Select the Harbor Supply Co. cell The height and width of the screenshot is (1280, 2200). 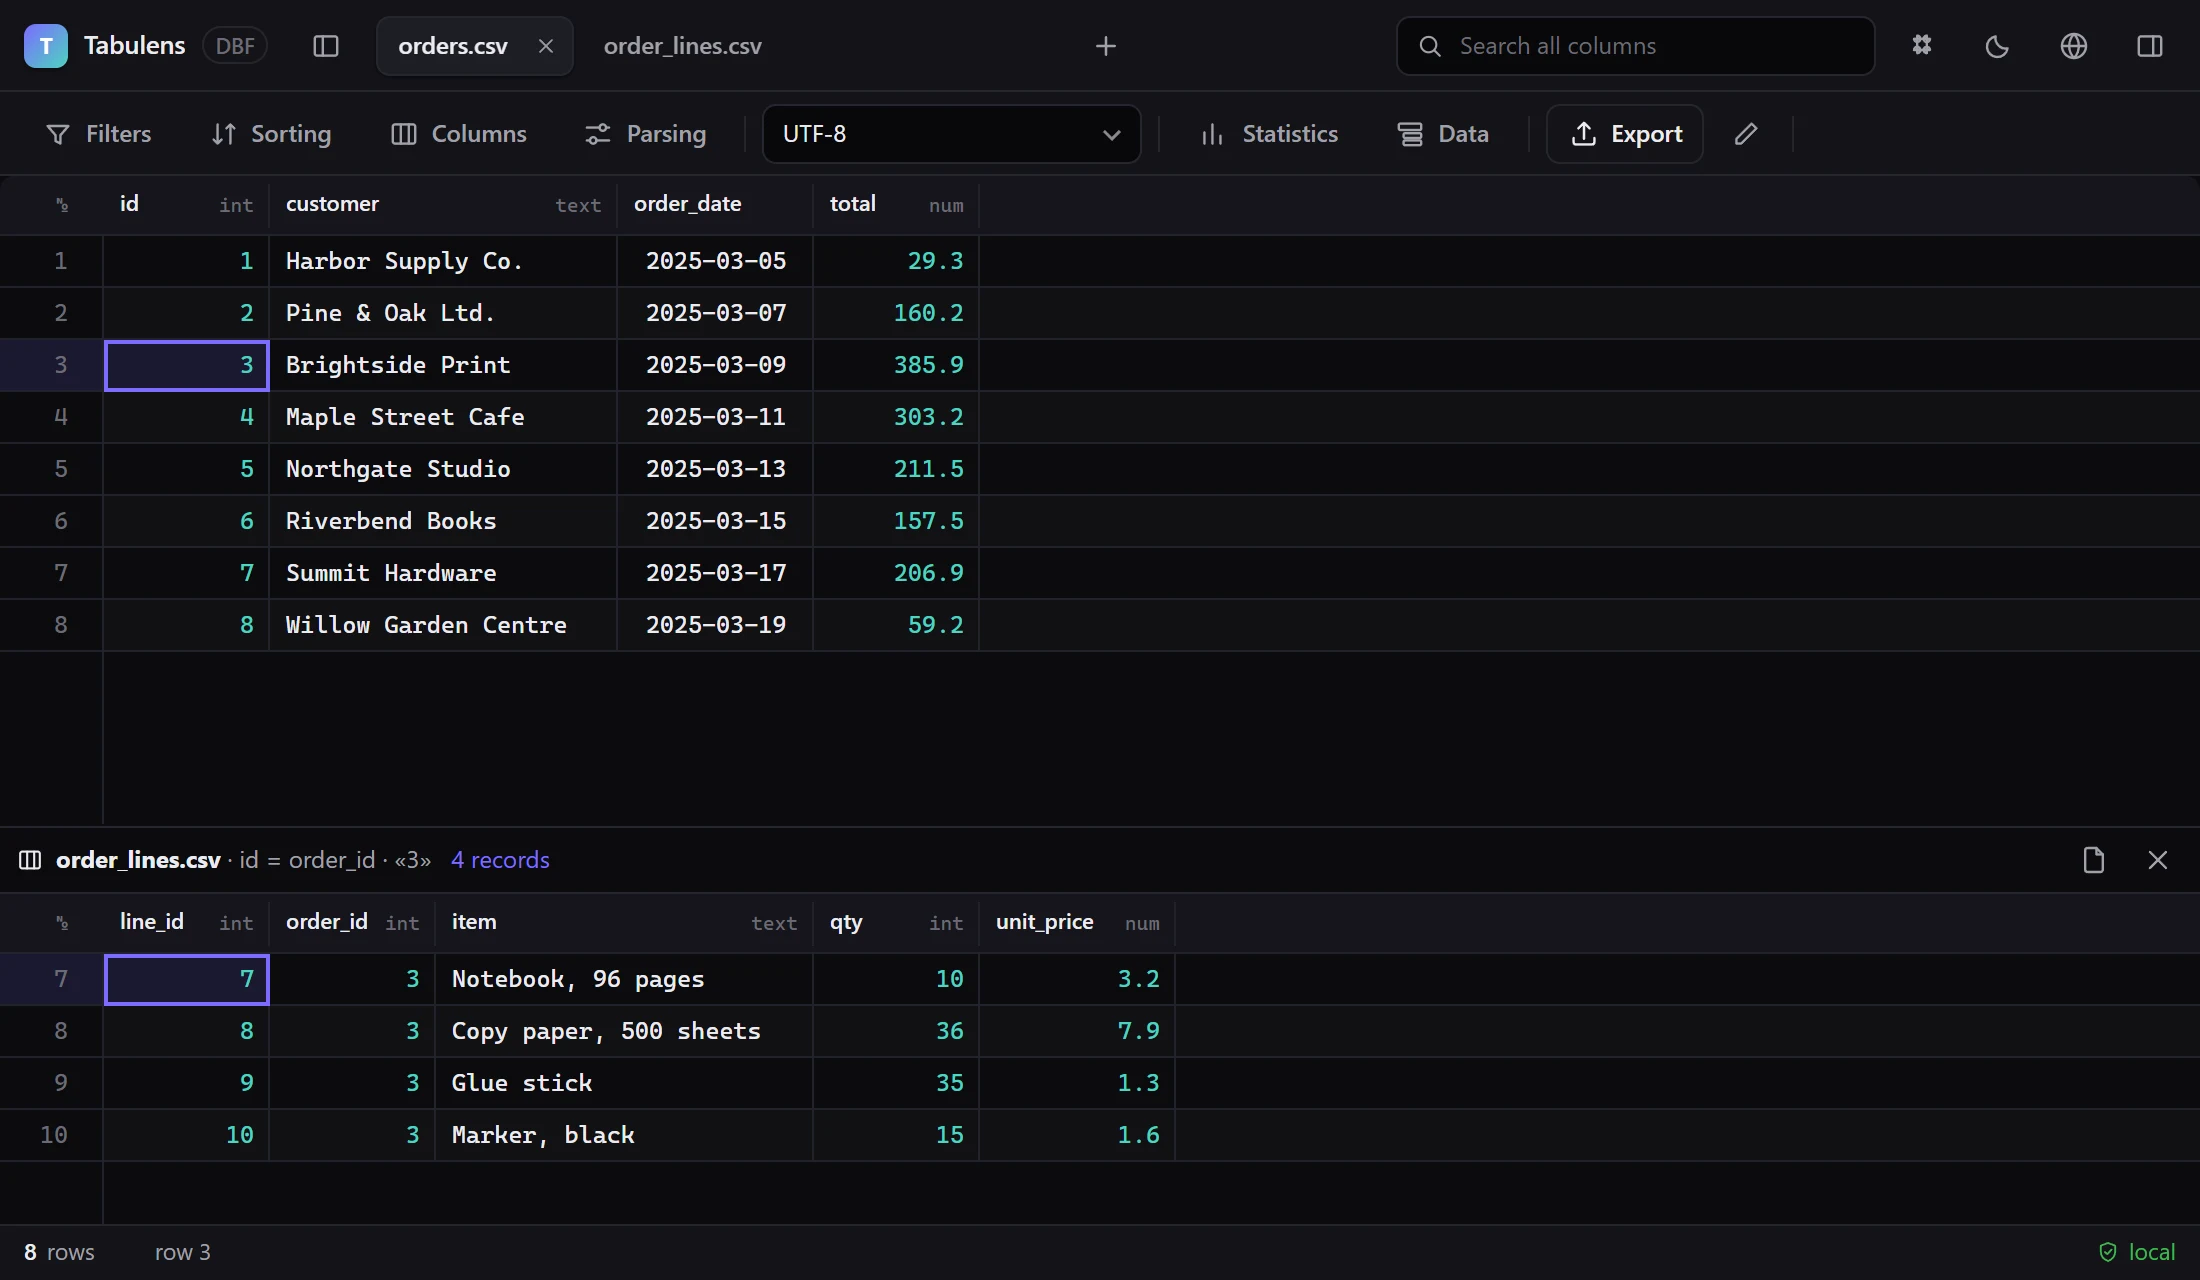(x=443, y=262)
